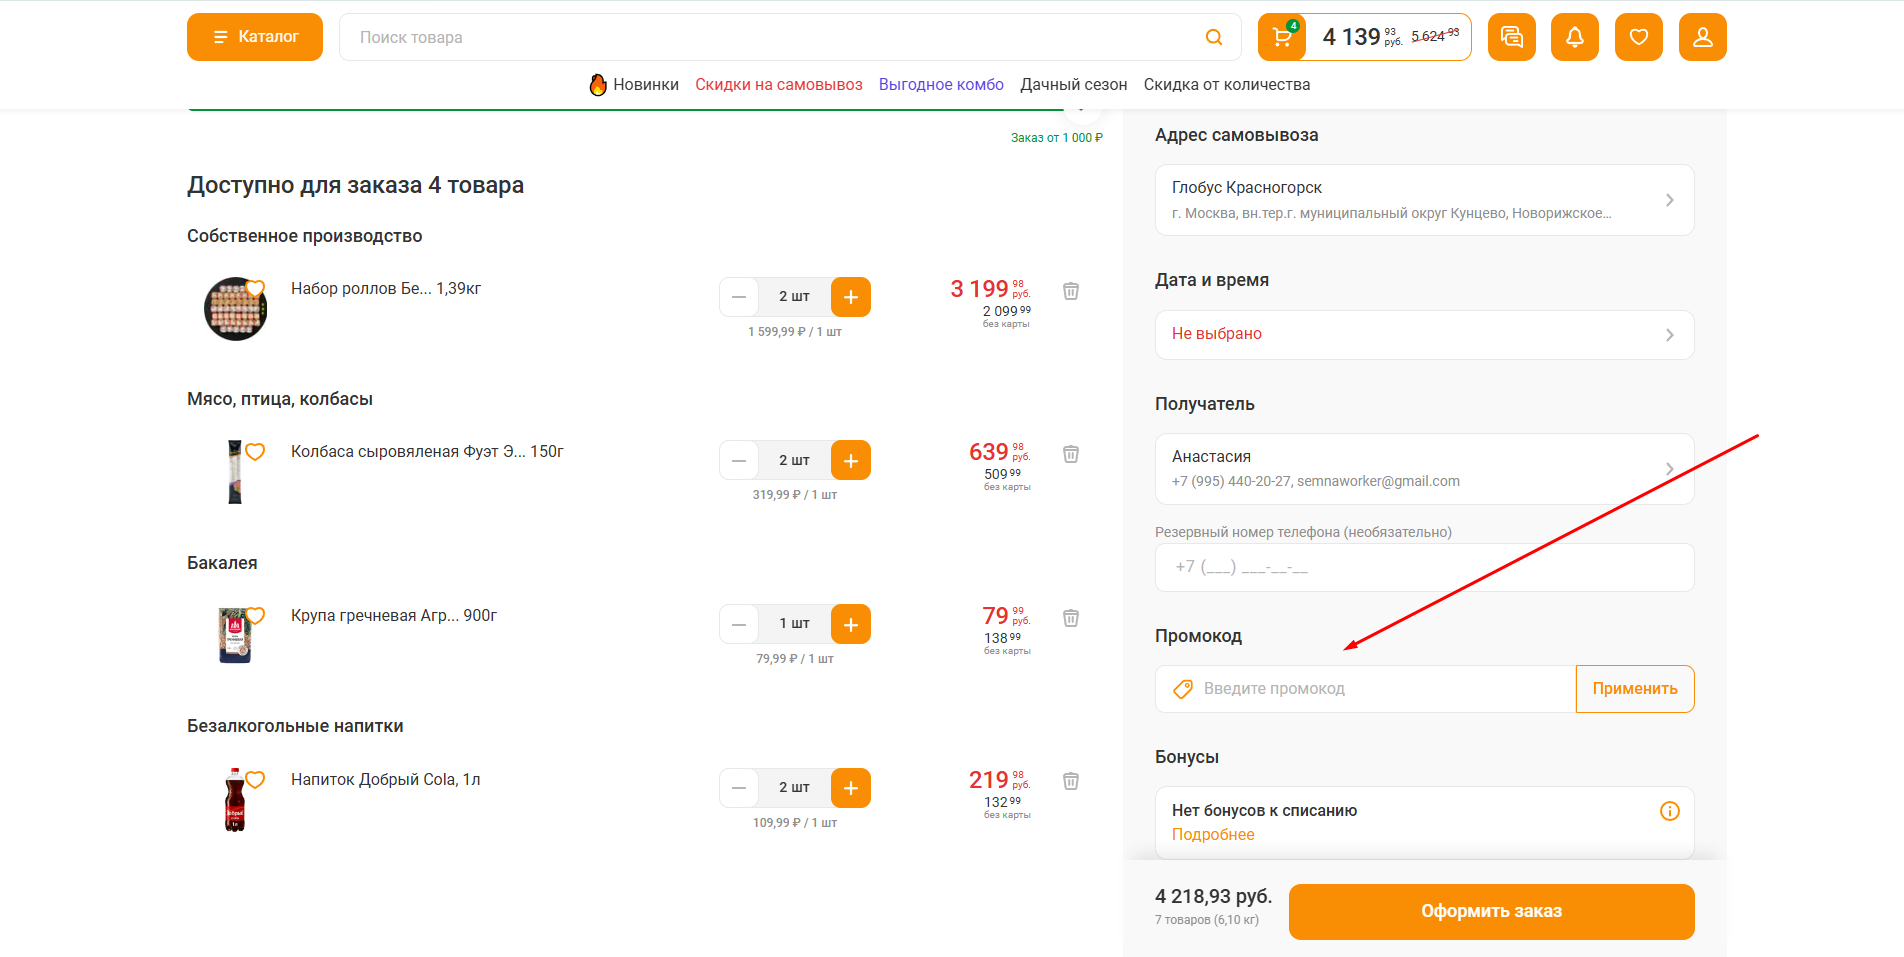Click the bonuses info icon
Screen dimensions: 1904x957
click(1669, 811)
